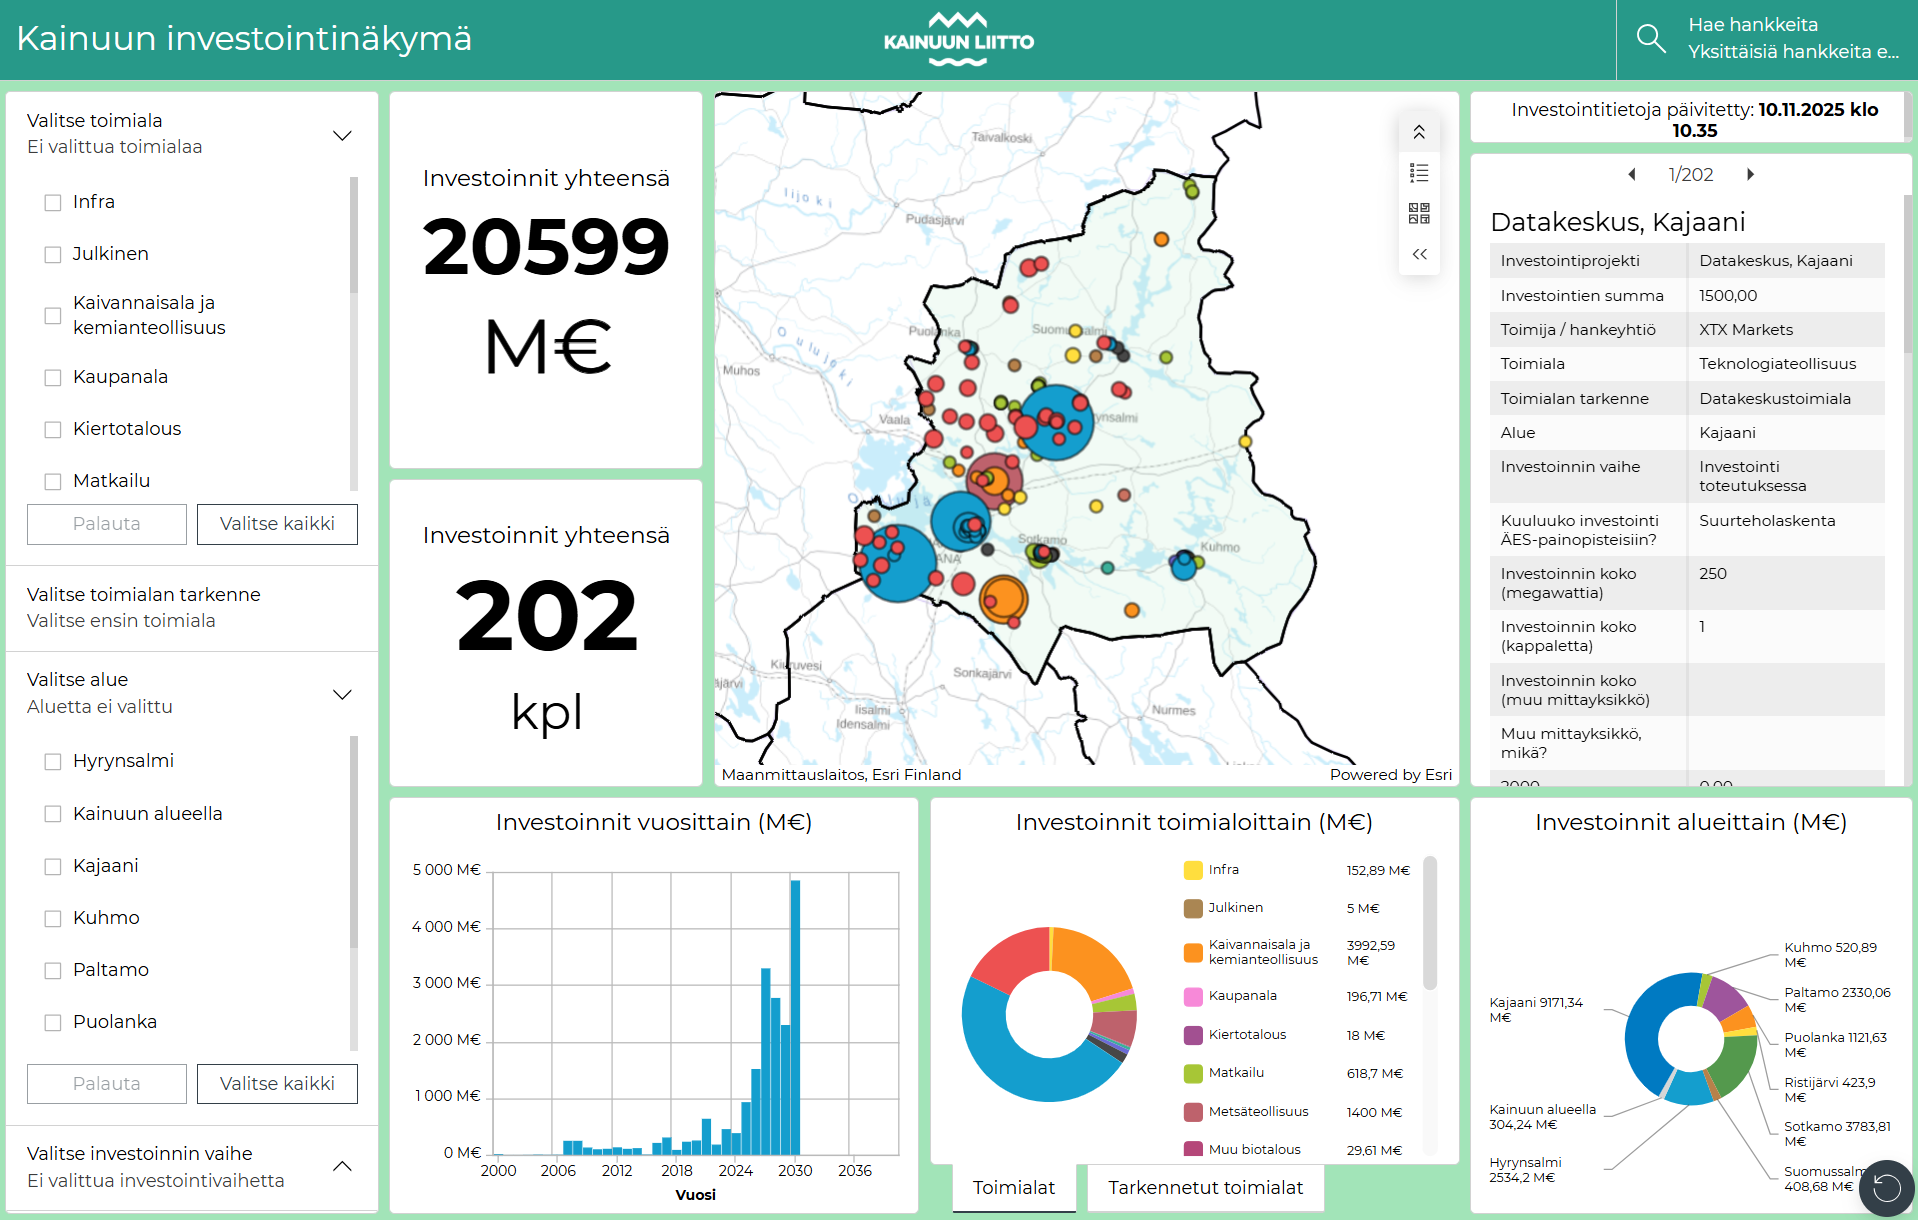1918x1220 pixels.
Task: Open the map legend panel
Action: coord(1419,173)
